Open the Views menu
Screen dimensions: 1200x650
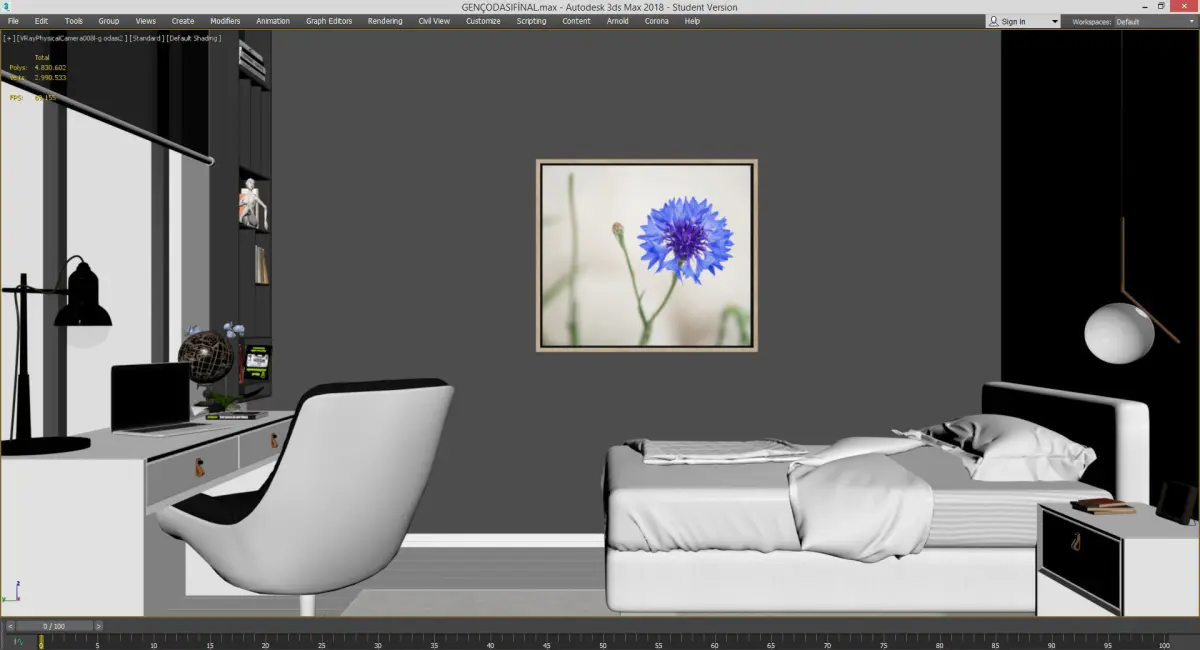[146, 21]
